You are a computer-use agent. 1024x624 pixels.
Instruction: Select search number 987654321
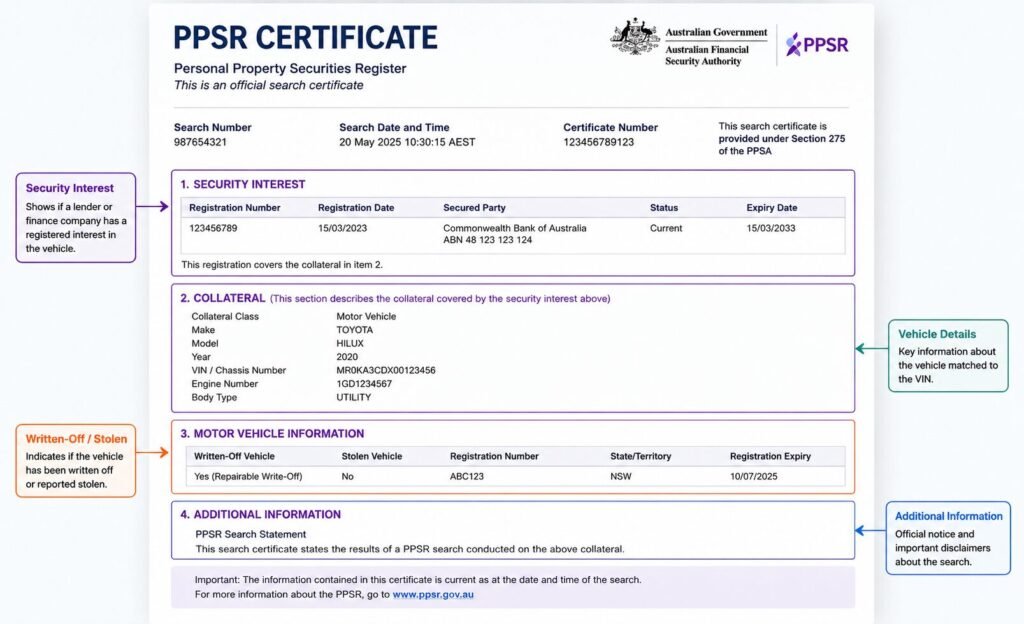click(200, 142)
